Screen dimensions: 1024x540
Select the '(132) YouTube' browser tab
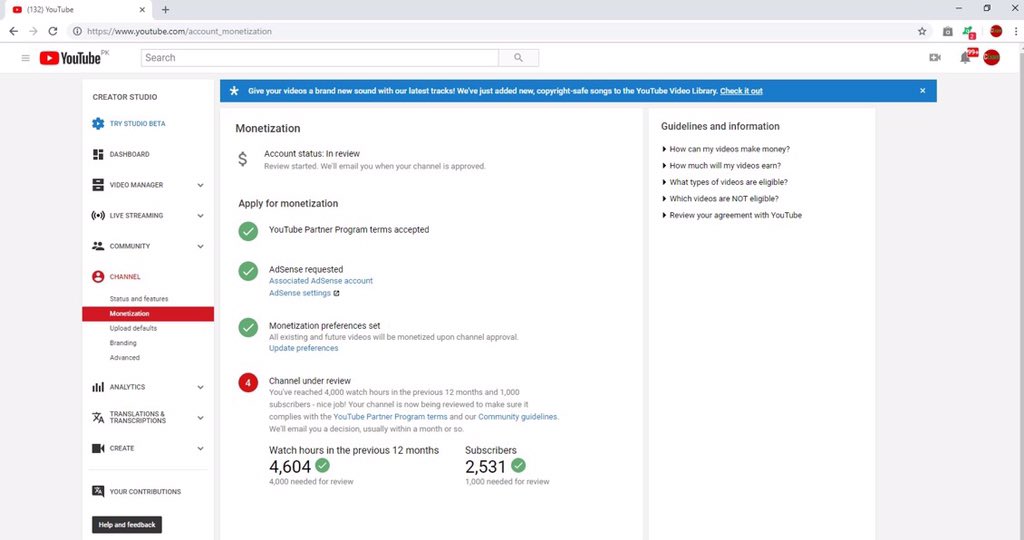pyautogui.click(x=78, y=10)
